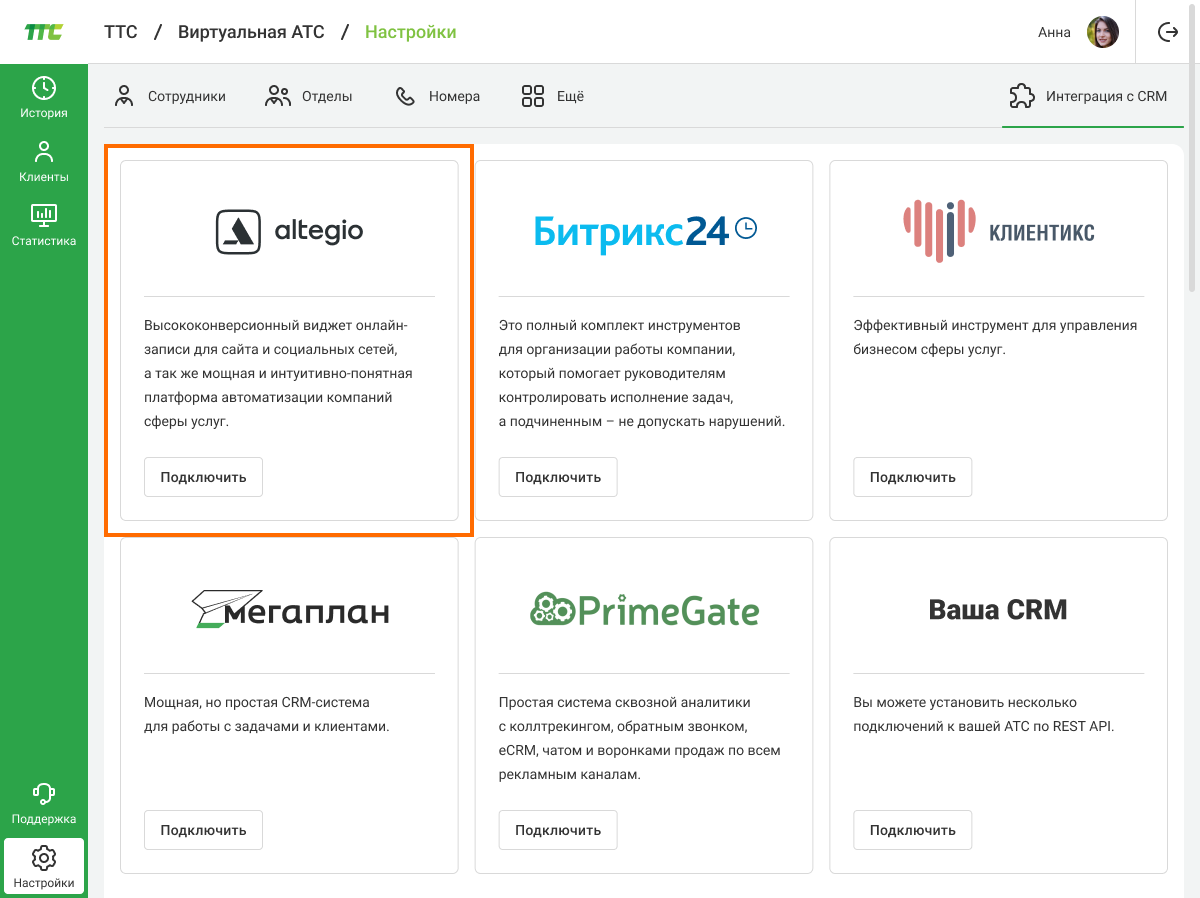Click the logout arrow icon
1200x898 pixels.
click(x=1167, y=32)
